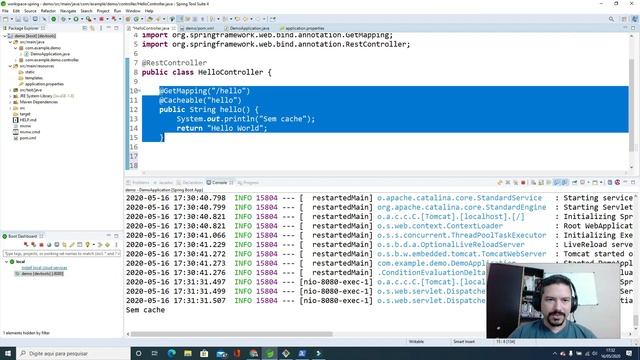Click the Boot Dashboard filter text field
The height and width of the screenshot is (360, 640).
(x=62, y=253)
